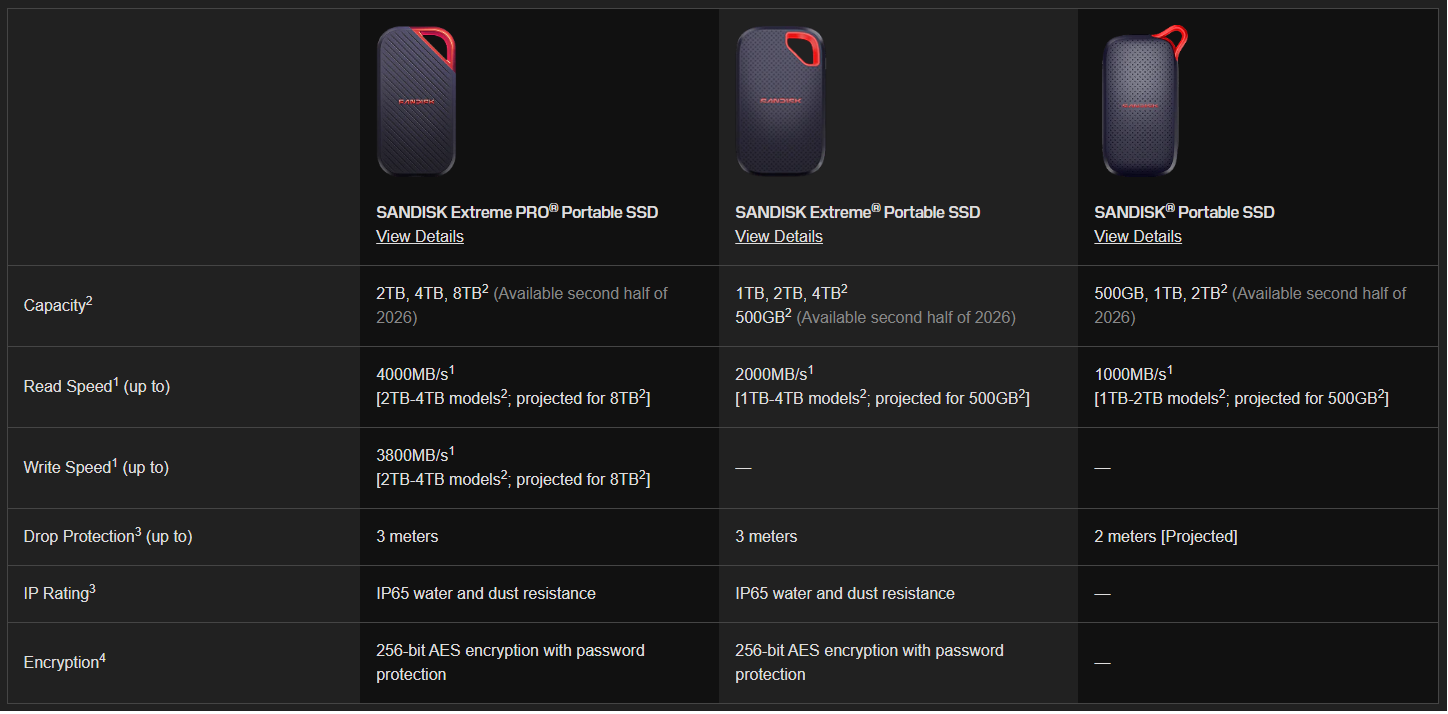1448x714 pixels.
Task: Click the SANDISK Extreme Portable SSD image
Action: coord(781,100)
